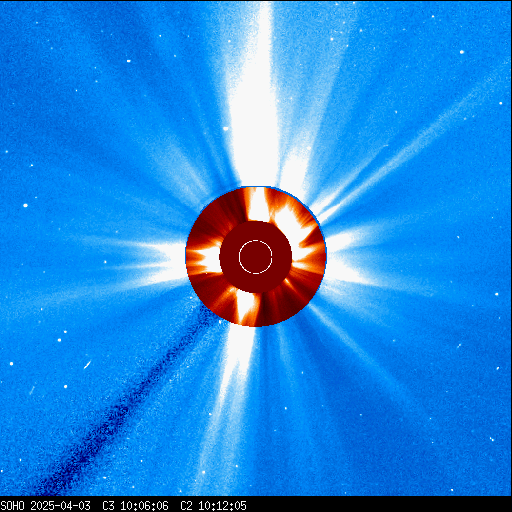Screen dimensions: 512x512
Task: Click the C3 10:06:06 timestamp
Action: 135,506
